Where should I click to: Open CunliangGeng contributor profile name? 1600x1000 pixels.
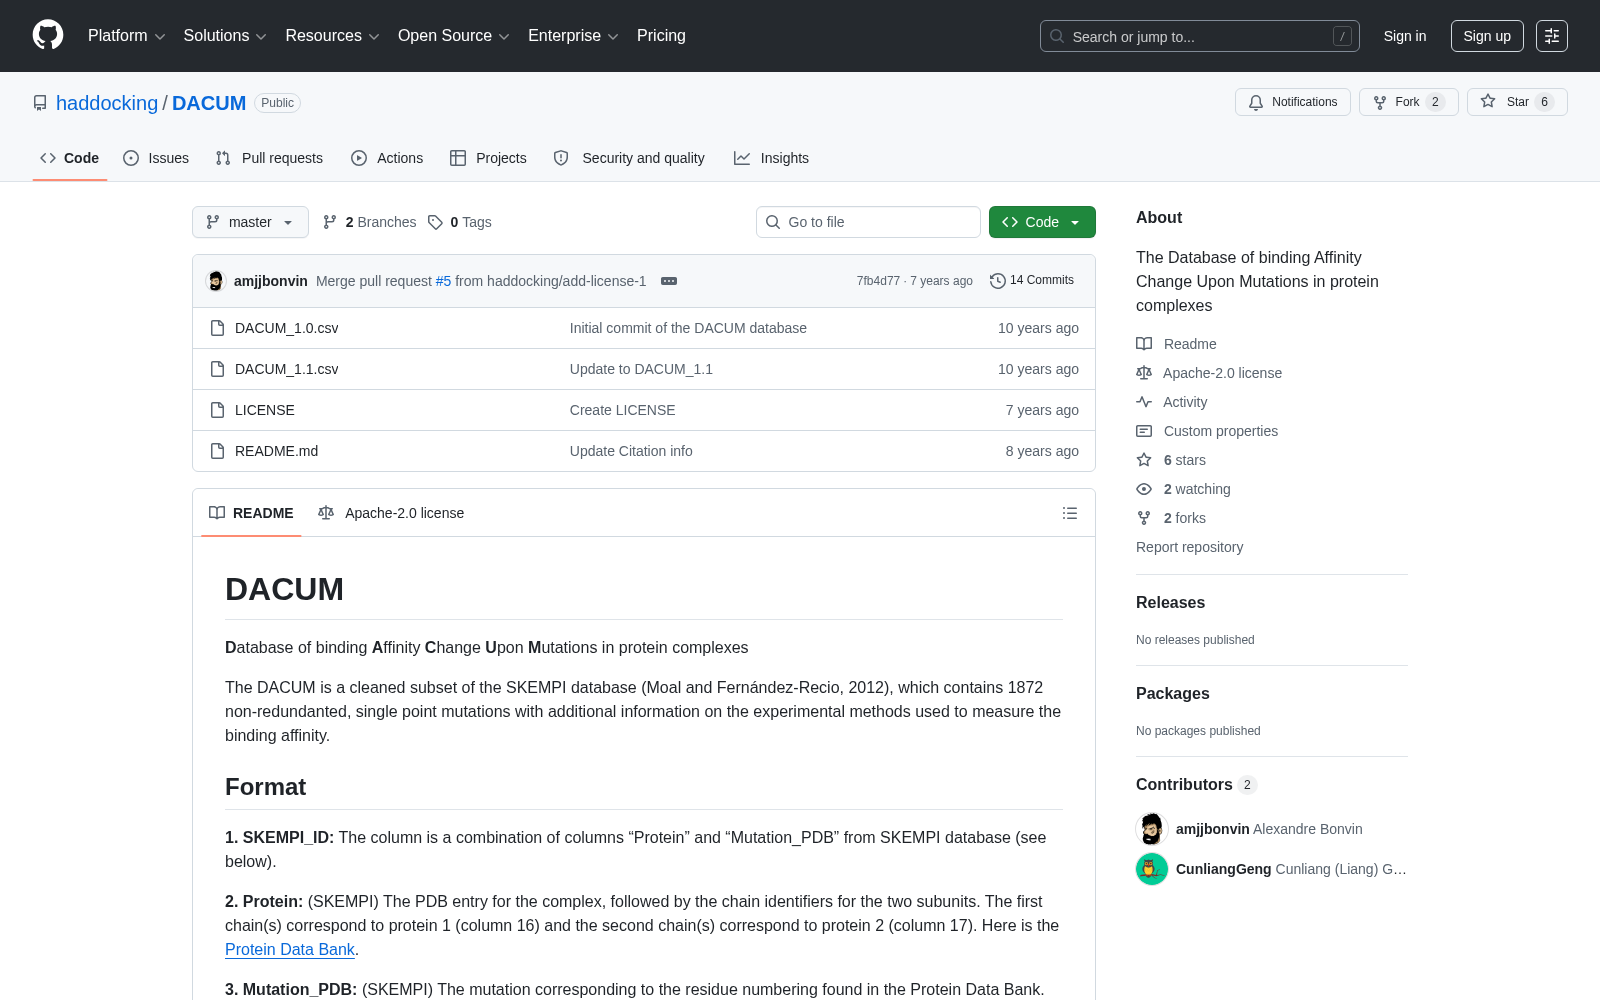pos(1224,869)
